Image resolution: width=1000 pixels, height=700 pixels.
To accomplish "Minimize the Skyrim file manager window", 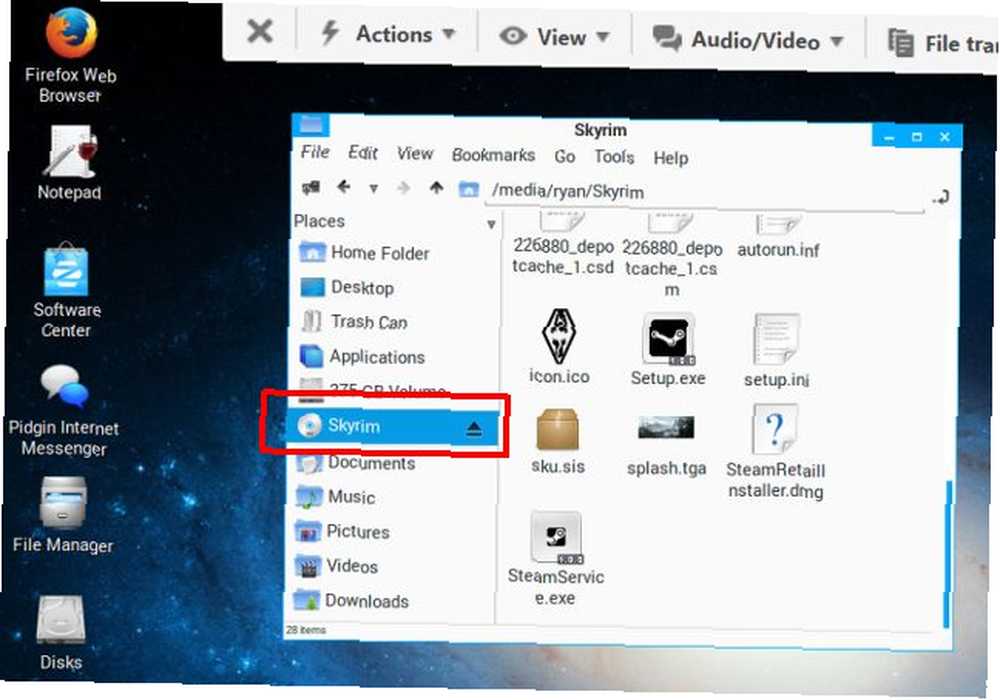I will point(890,137).
